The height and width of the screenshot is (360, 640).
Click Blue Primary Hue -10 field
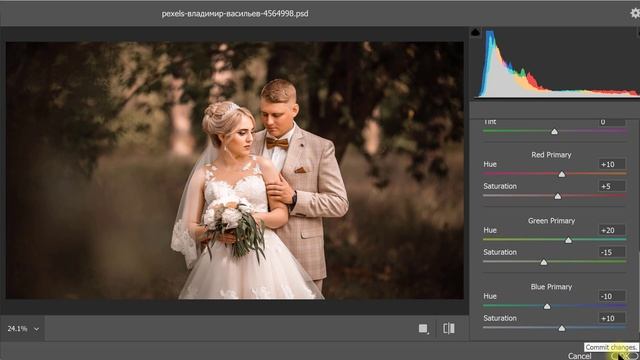(612, 296)
